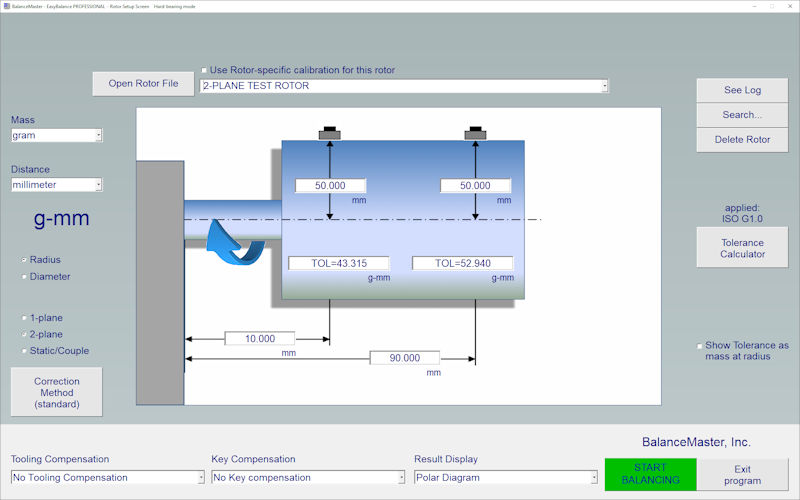Click the left plane radius field 50.000

[330, 186]
